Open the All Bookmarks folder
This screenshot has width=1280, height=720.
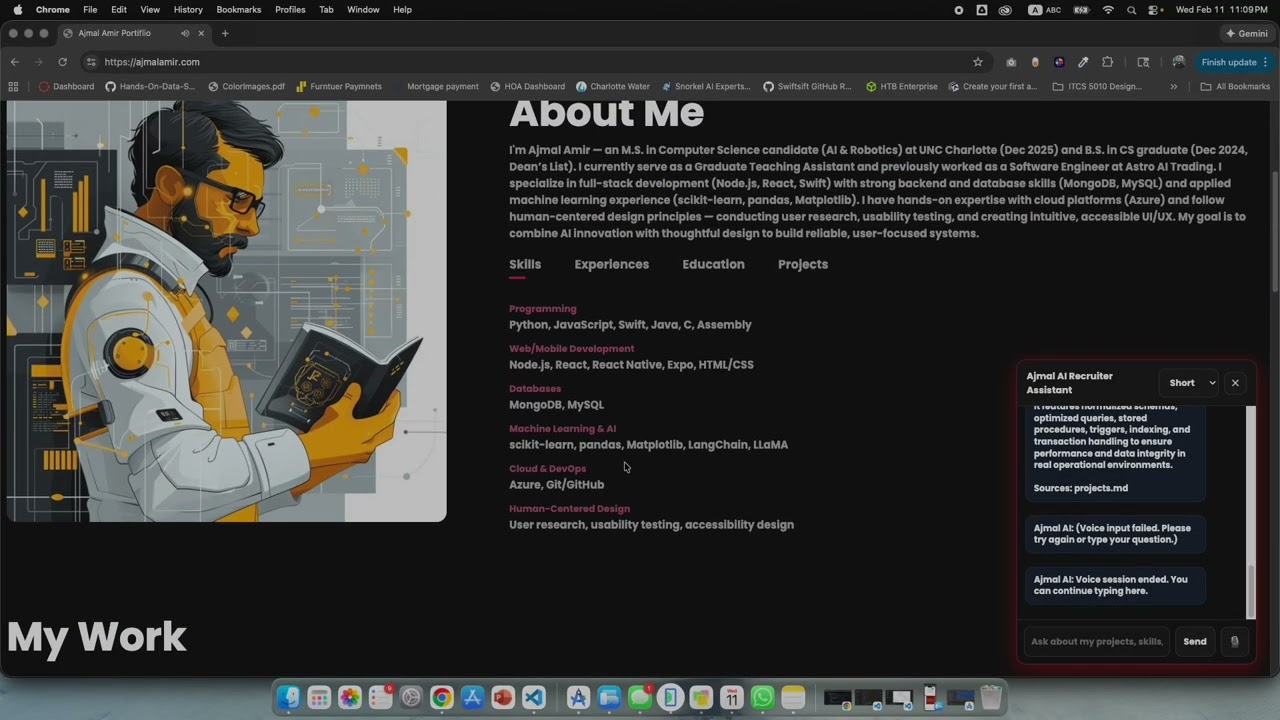click(1235, 86)
